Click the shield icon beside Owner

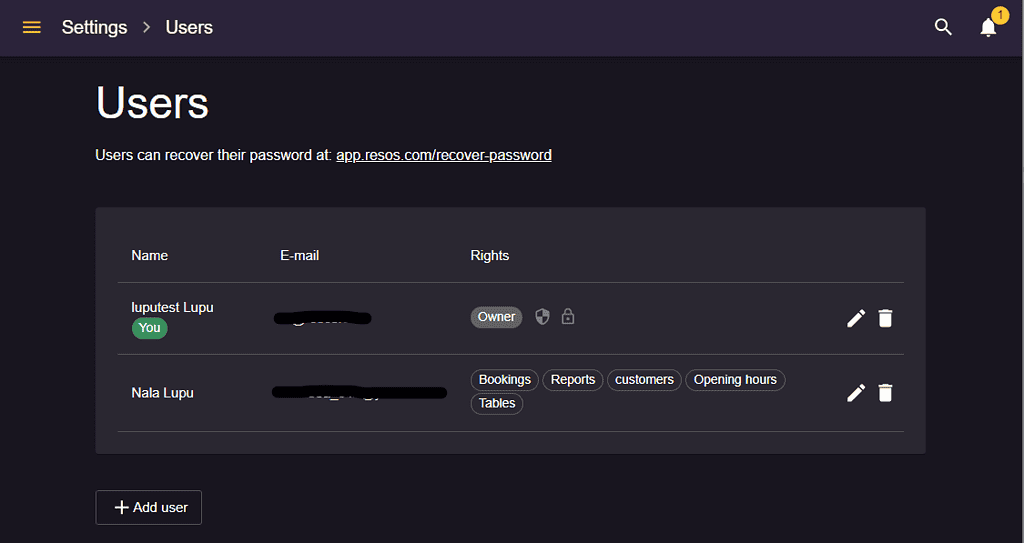point(542,317)
